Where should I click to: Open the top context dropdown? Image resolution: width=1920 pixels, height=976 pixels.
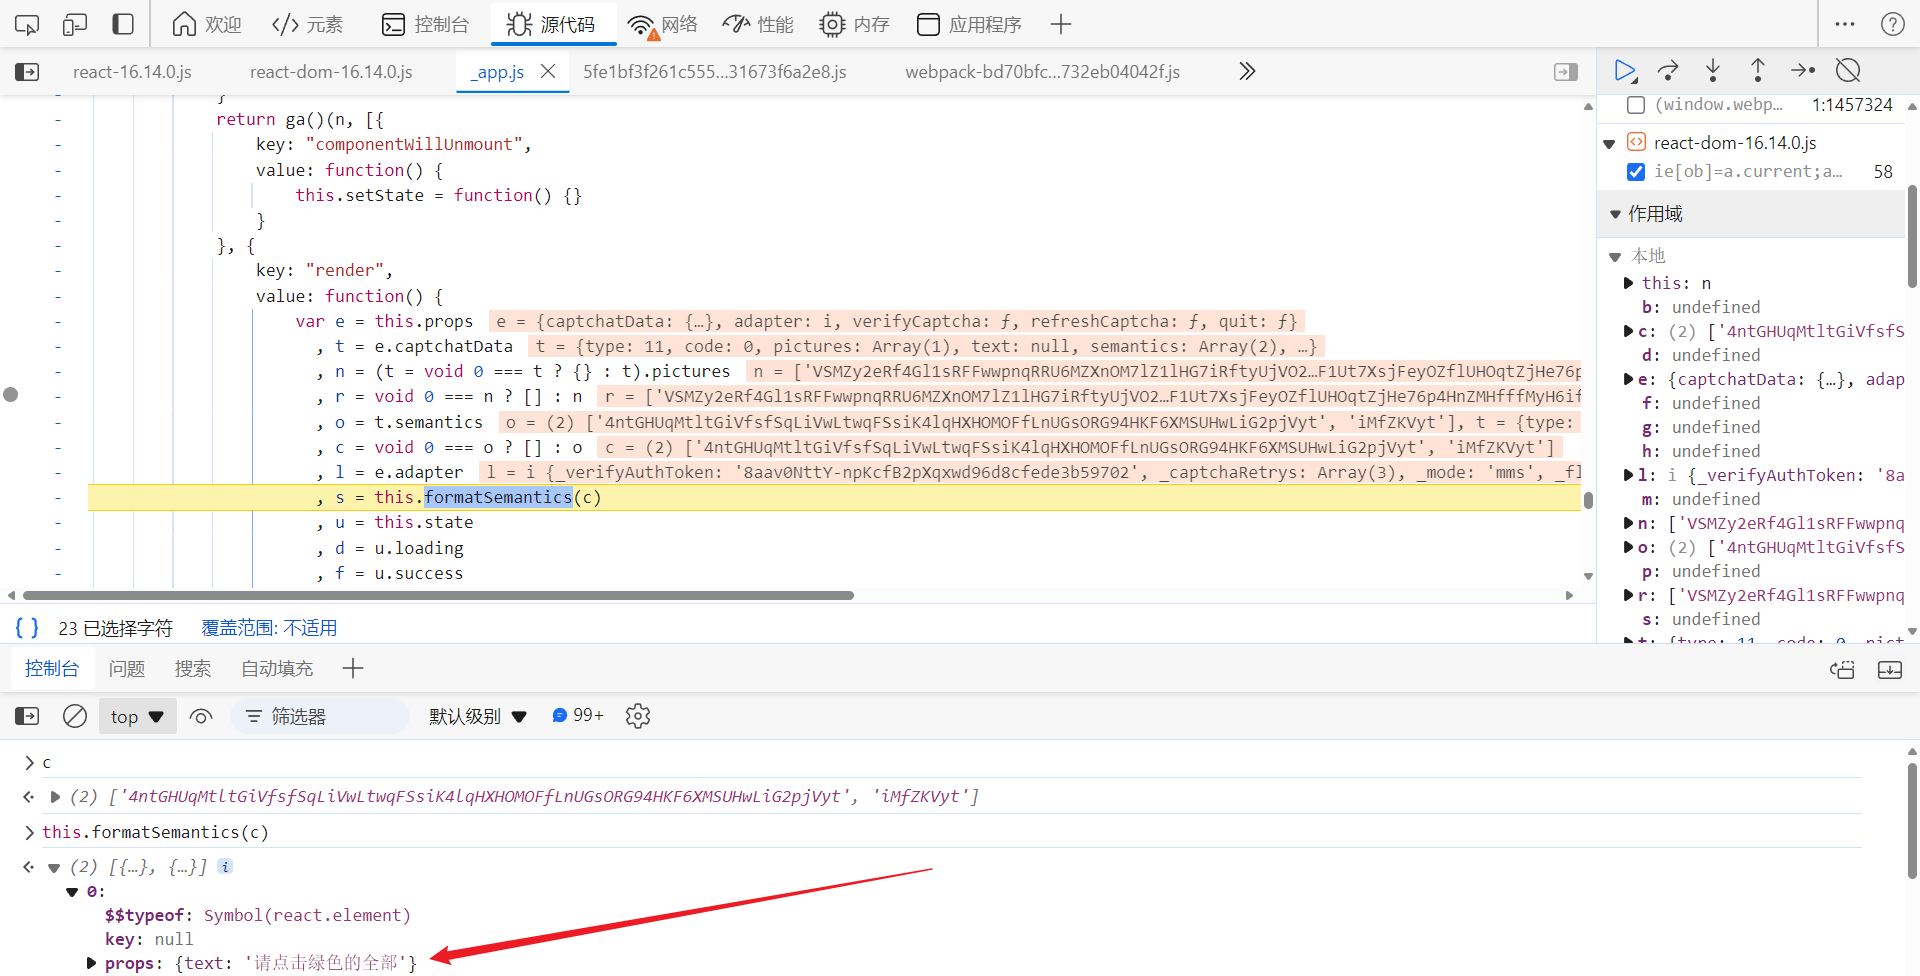point(138,716)
